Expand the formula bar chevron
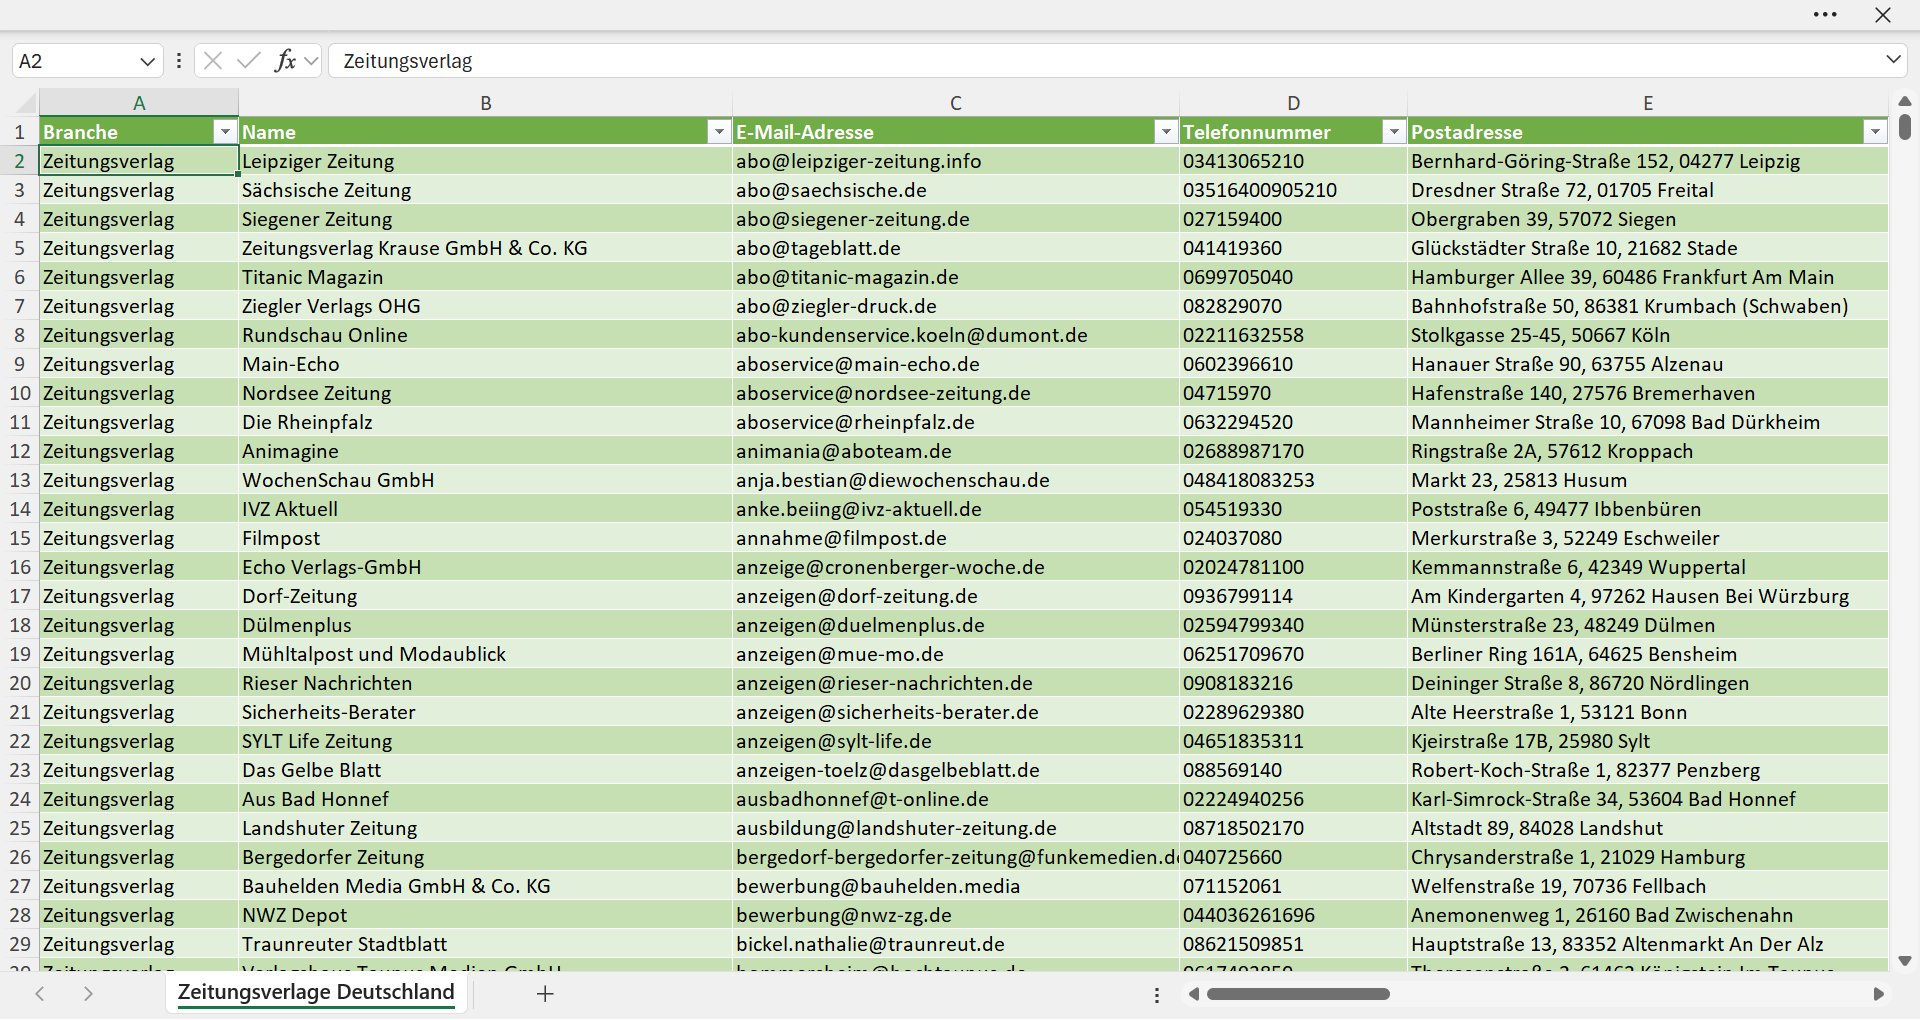 pyautogui.click(x=1893, y=60)
